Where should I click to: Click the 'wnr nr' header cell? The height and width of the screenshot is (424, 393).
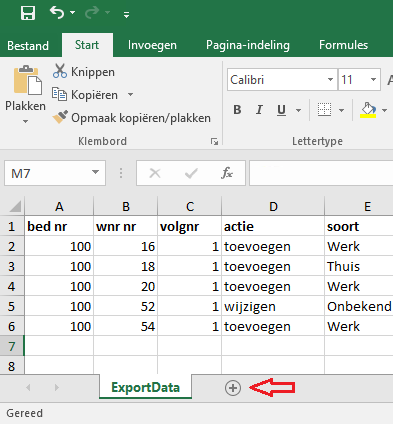(126, 226)
